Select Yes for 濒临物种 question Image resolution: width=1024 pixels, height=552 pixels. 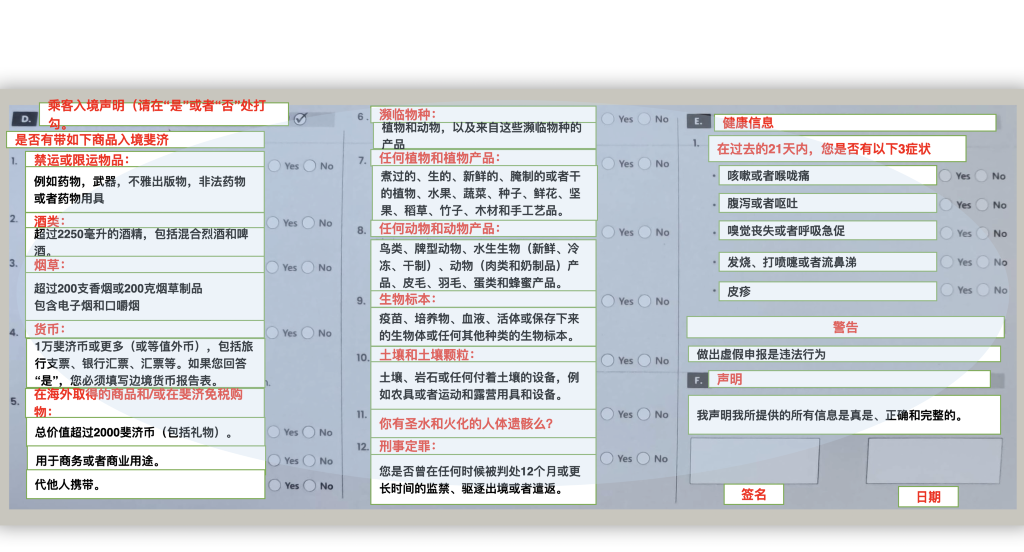[610, 119]
